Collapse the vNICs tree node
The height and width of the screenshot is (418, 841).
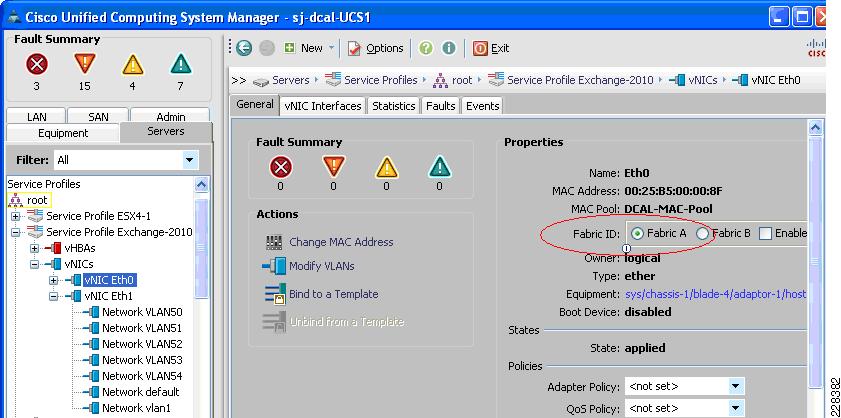tap(35, 264)
